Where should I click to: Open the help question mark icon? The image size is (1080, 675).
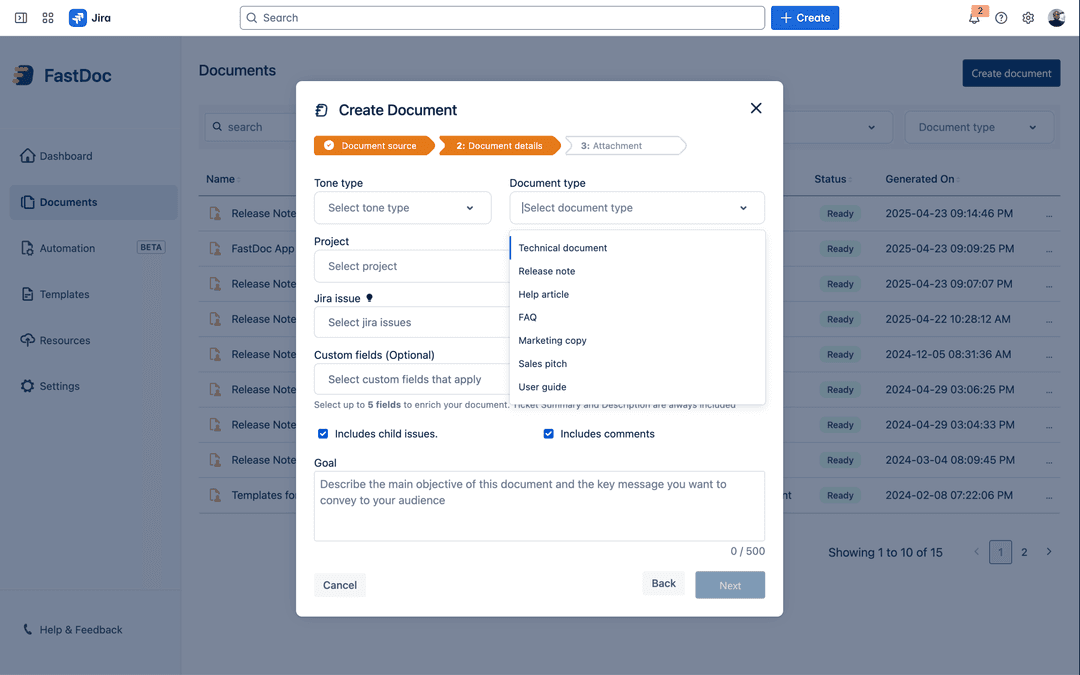click(1001, 17)
